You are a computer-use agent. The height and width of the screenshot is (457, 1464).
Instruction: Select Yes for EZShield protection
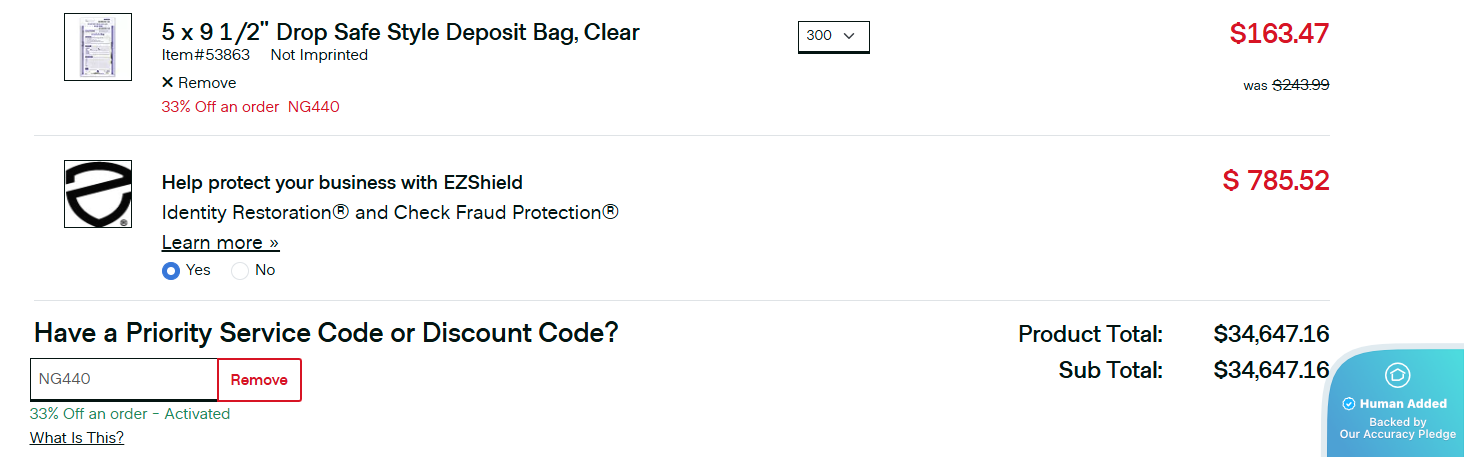coord(171,270)
